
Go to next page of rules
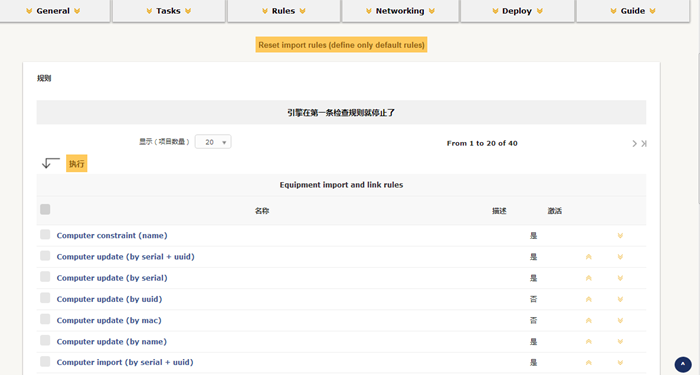tap(634, 143)
